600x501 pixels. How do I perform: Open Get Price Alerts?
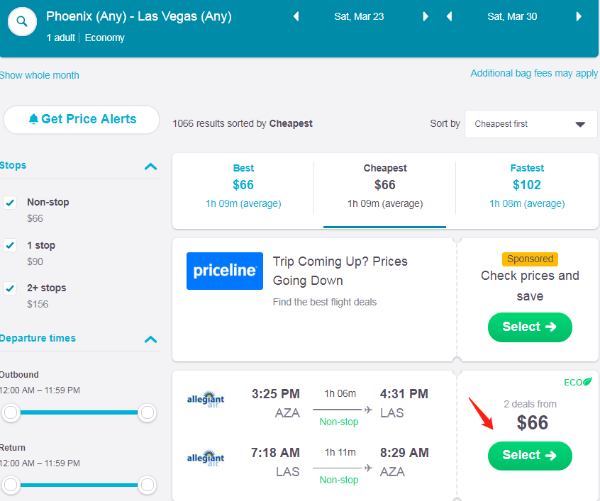82,119
